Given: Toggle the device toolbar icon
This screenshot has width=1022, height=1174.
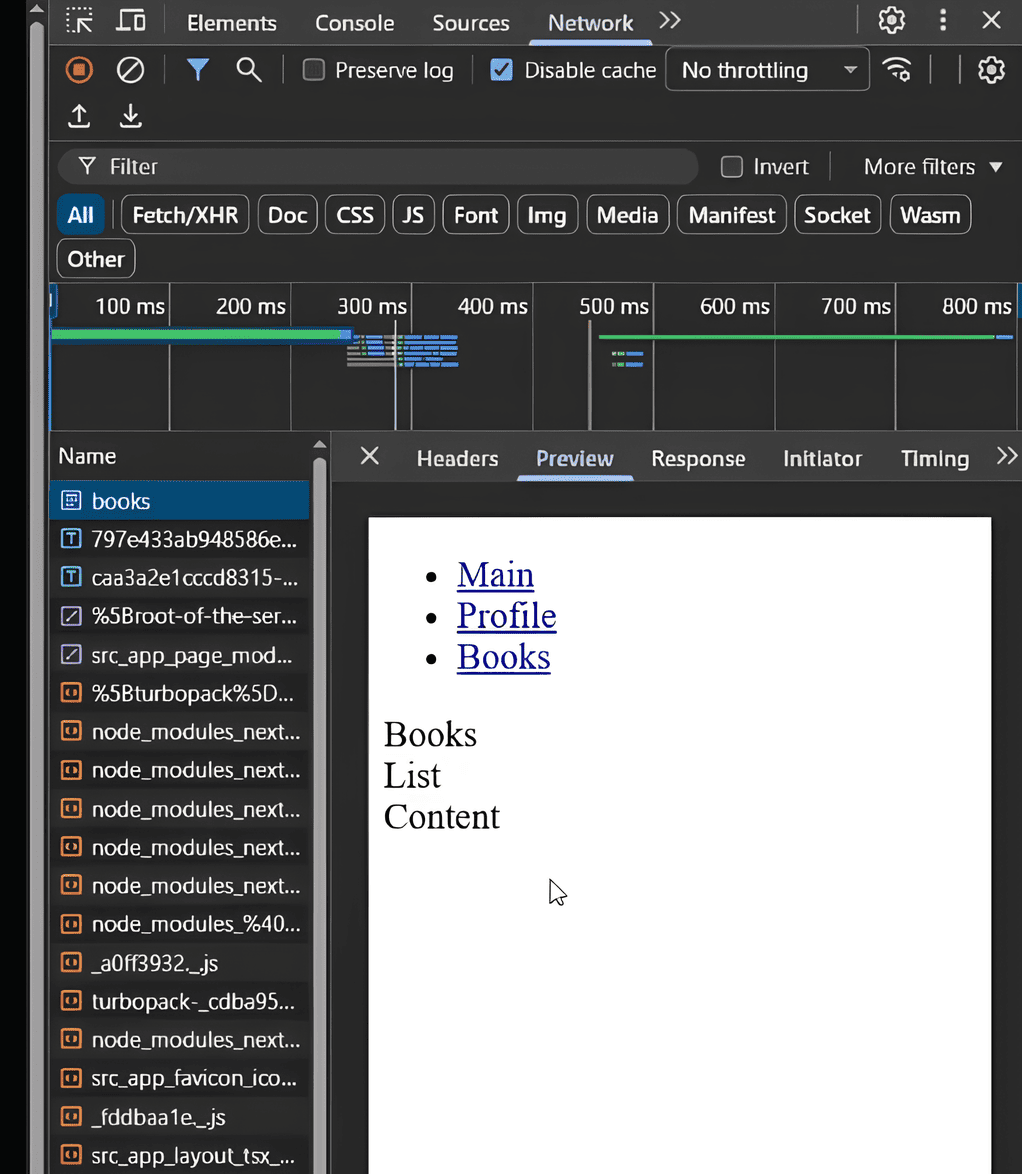Looking at the screenshot, I should [131, 22].
